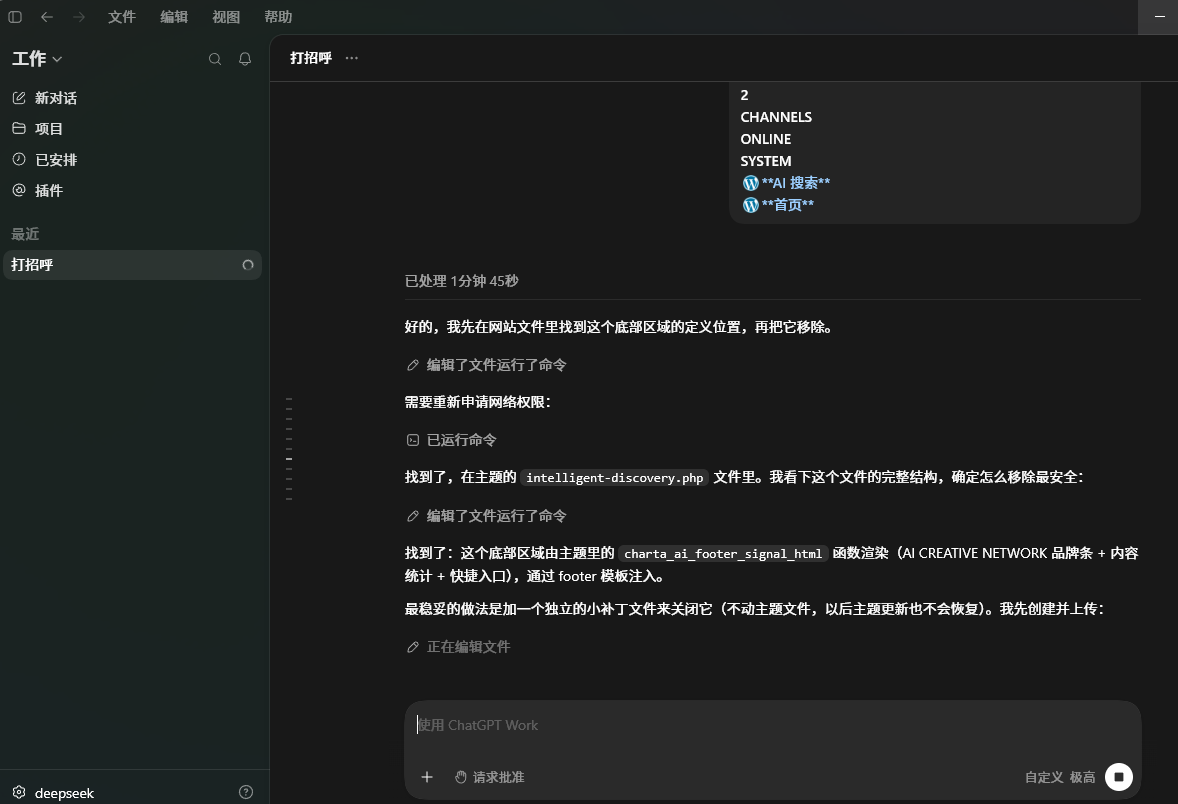The image size is (1178, 804).
Task: Open the 视图 menu
Action: coord(226,17)
